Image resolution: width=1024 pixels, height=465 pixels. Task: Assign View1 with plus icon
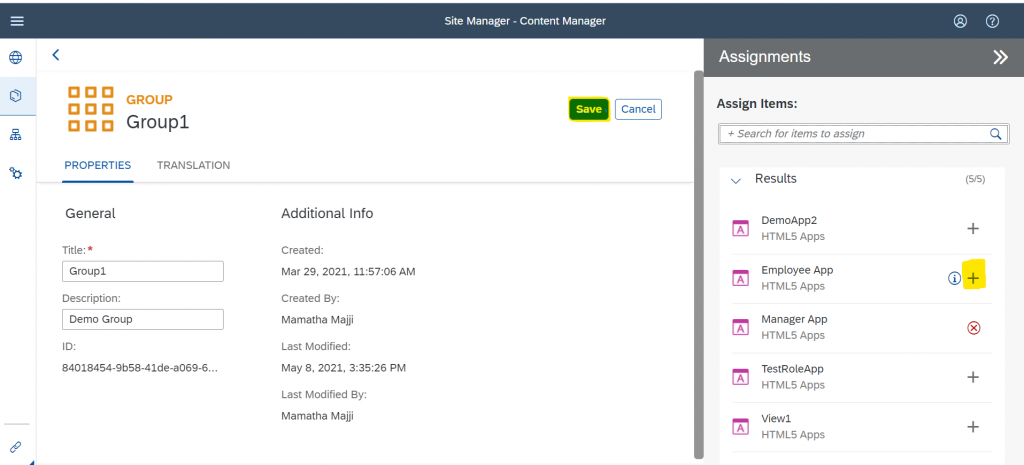pos(972,426)
